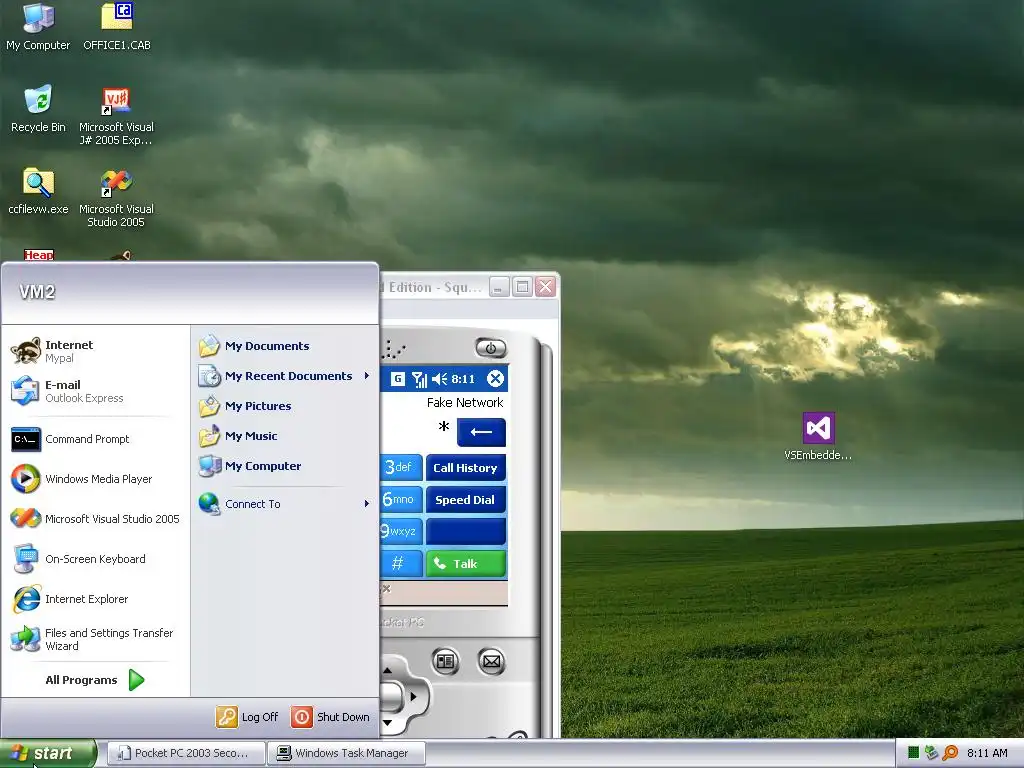Click emulator power button
Image resolution: width=1024 pixels, height=768 pixels.
(491, 348)
